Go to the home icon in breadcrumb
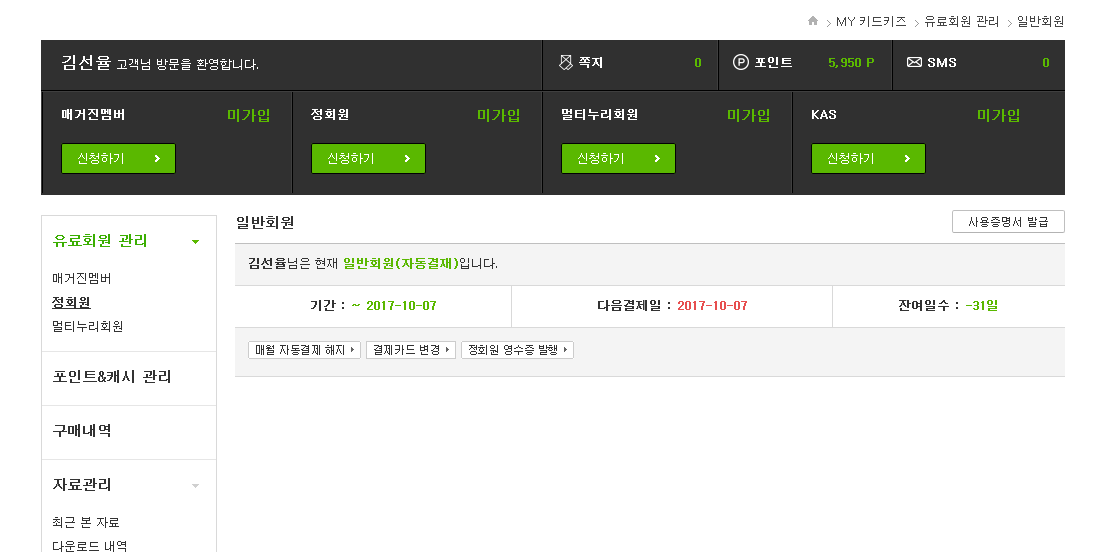 point(812,20)
